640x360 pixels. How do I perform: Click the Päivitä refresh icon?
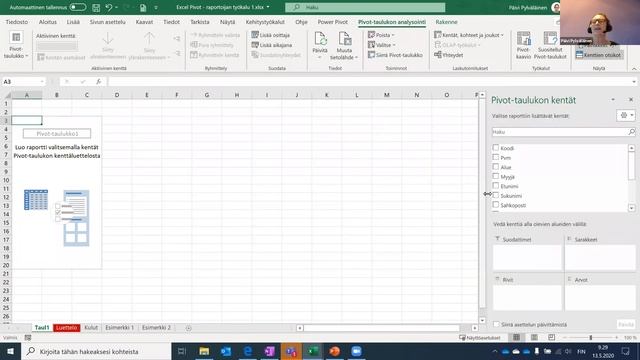click(x=320, y=40)
